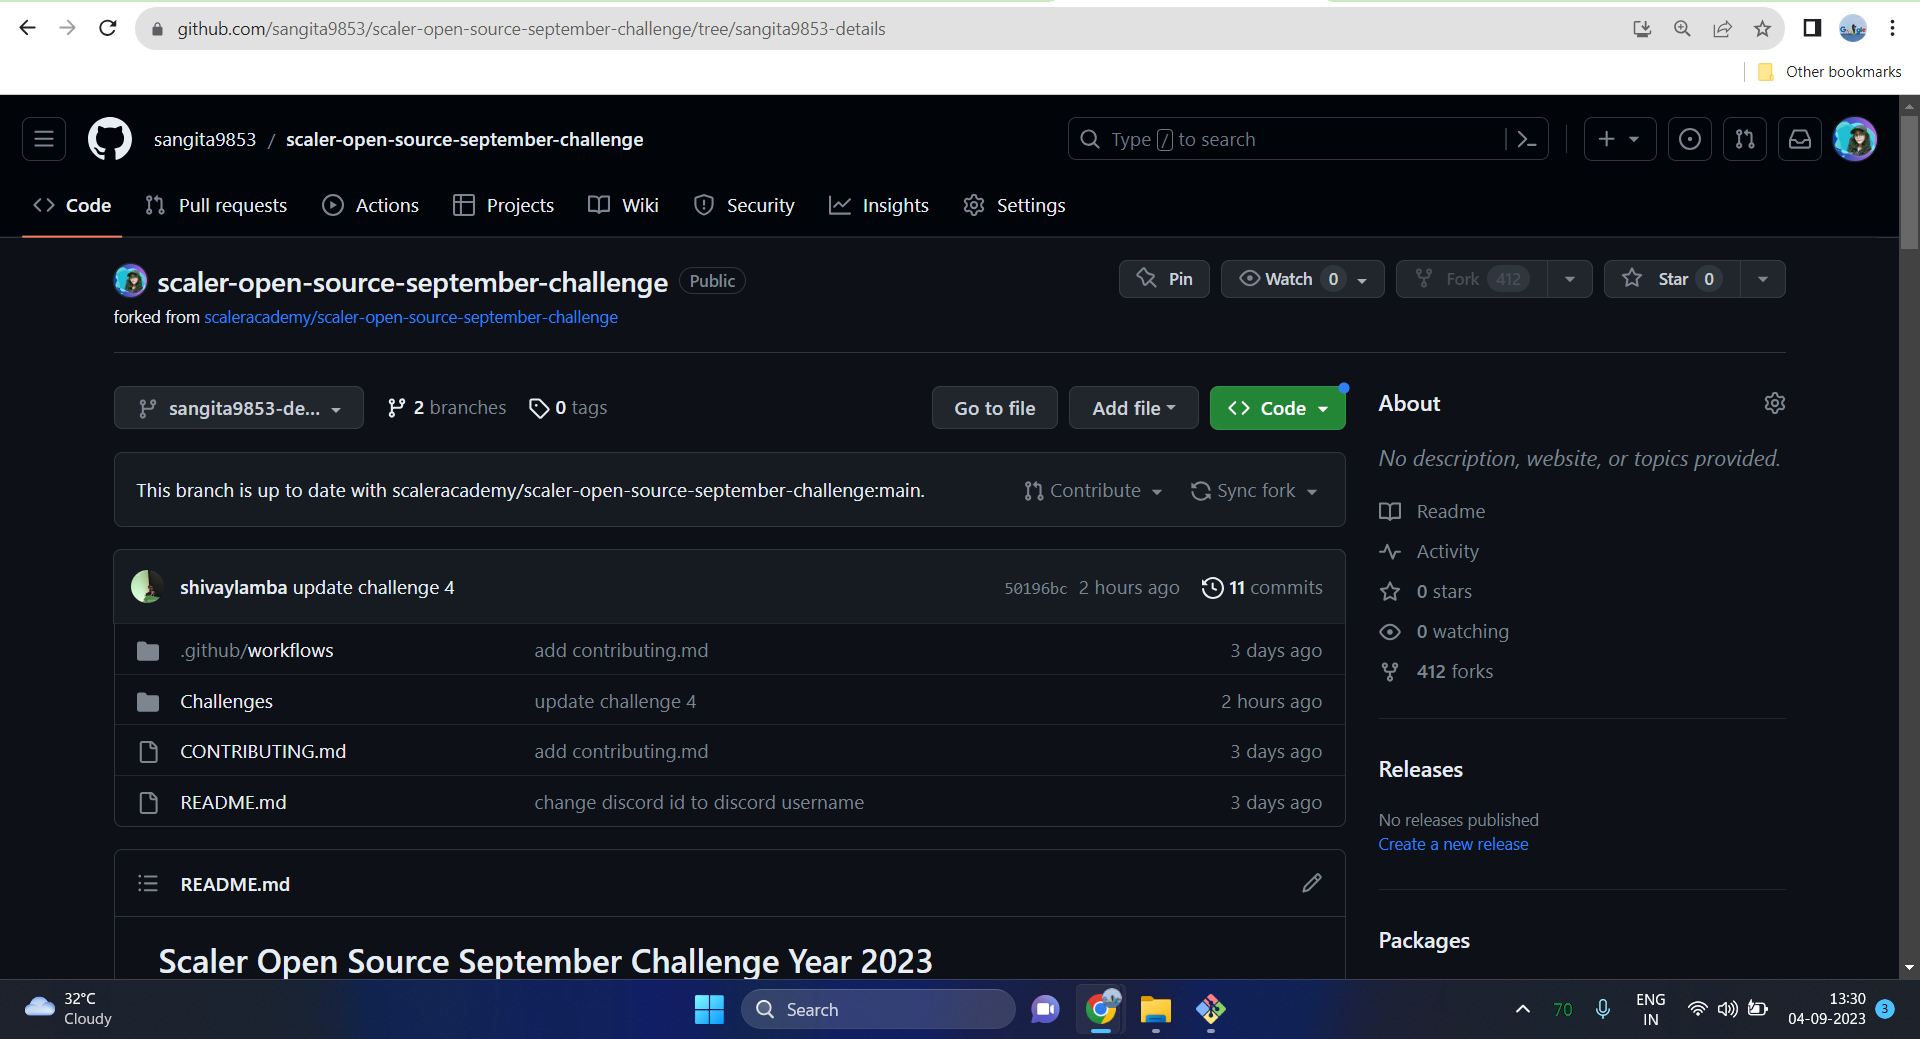Image resolution: width=1920 pixels, height=1039 pixels.
Task: Open GitHub homepage via the logo
Action: (x=109, y=139)
